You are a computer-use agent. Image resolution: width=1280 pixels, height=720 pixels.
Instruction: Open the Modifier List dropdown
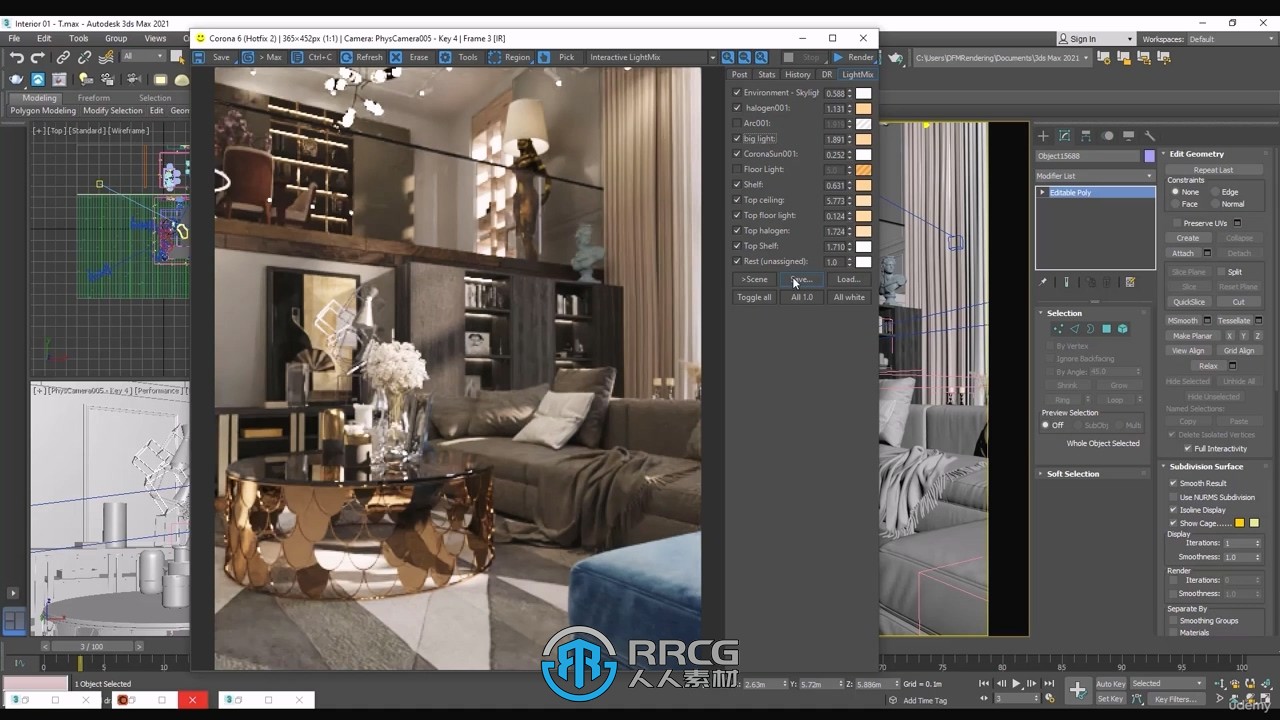[1094, 176]
